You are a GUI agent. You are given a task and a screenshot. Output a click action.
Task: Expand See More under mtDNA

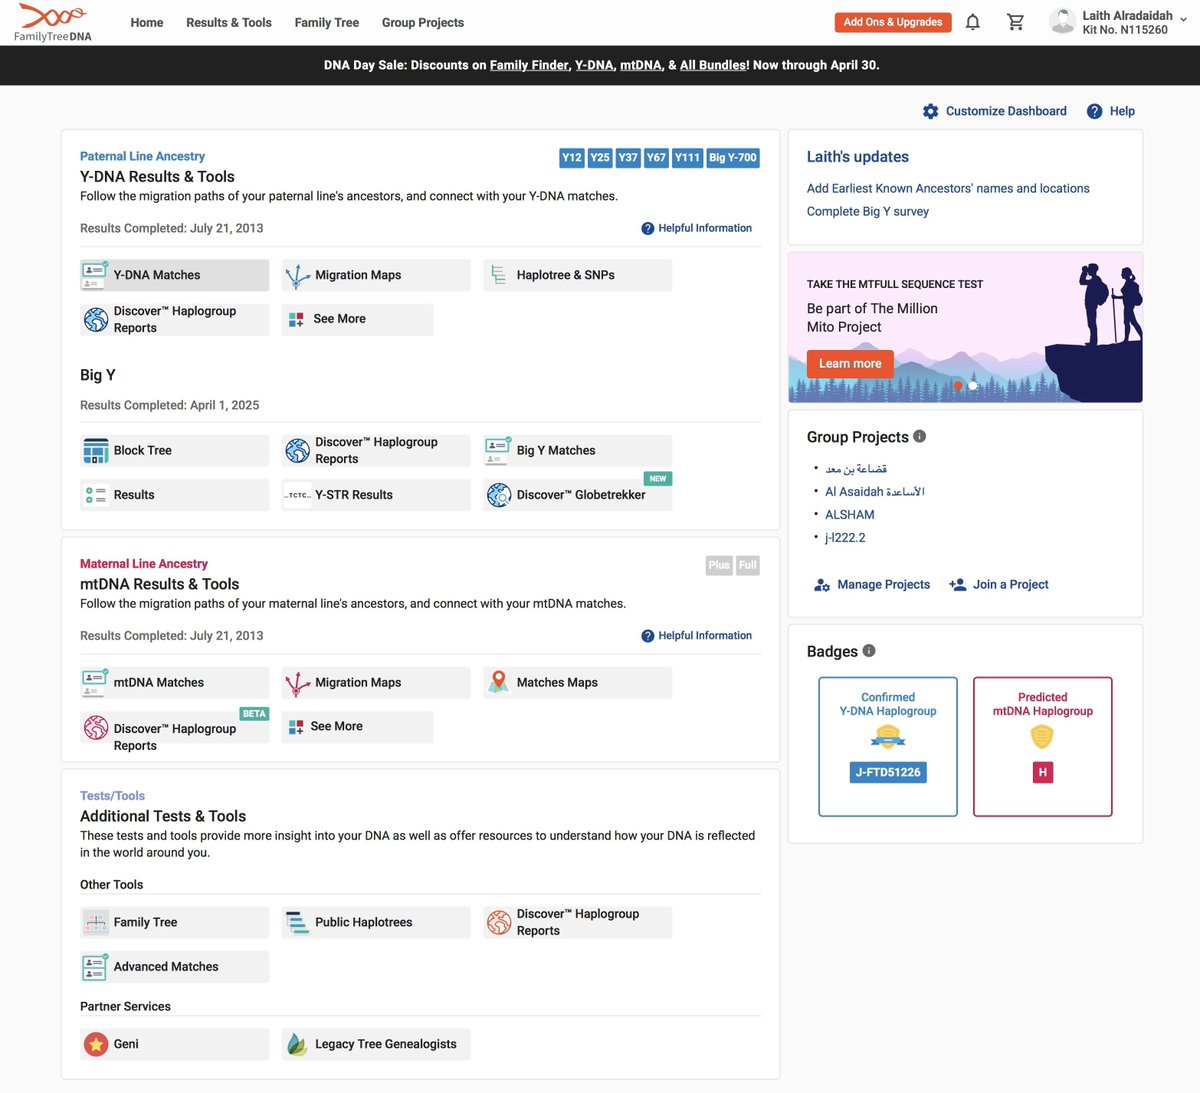tap(357, 727)
